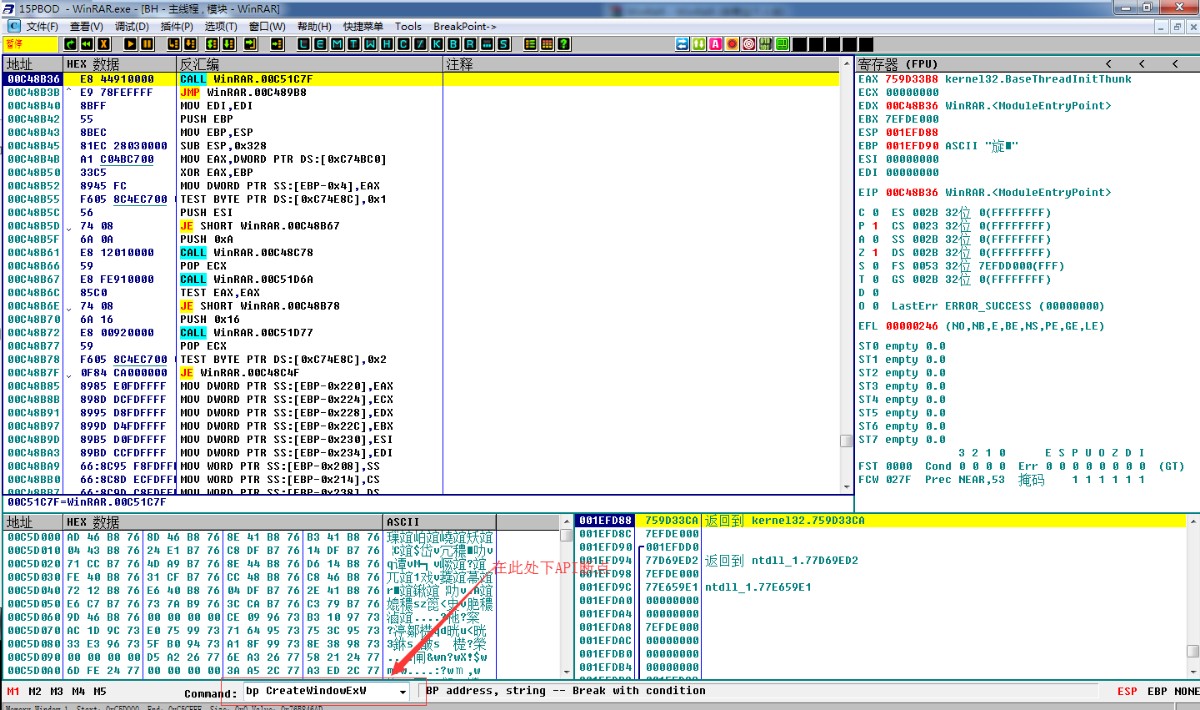Click the Step over icon
The image size is (1200, 710).
pyautogui.click(x=190, y=44)
